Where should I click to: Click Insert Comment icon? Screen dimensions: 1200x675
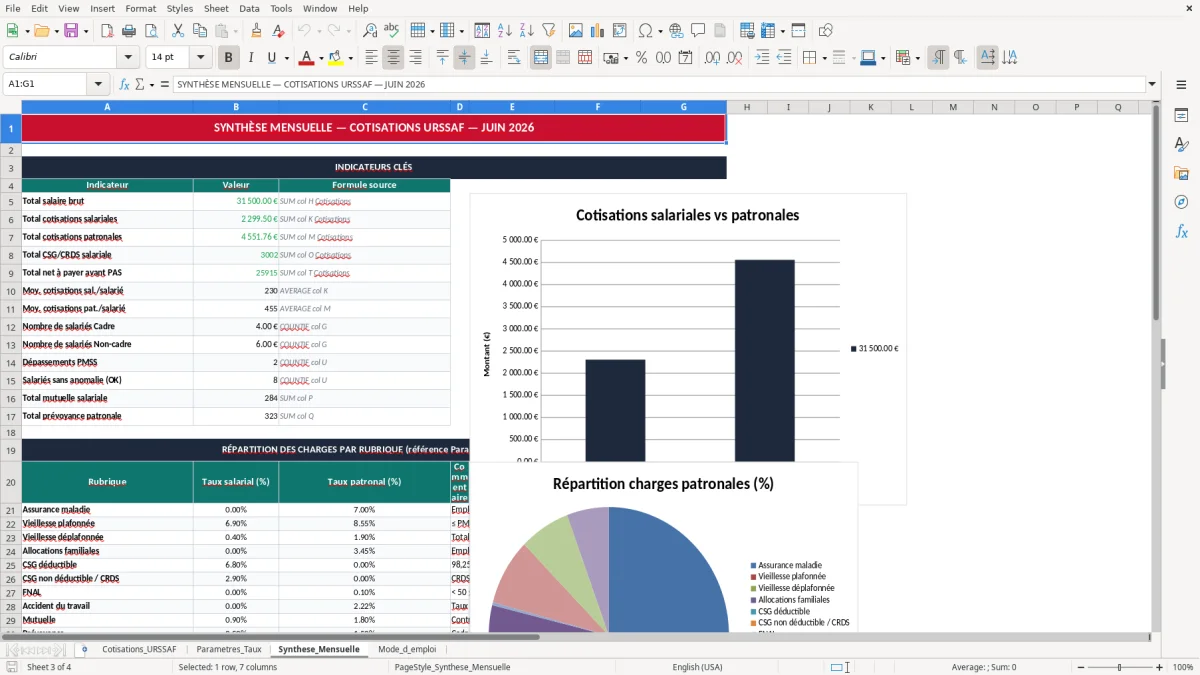[698, 31]
